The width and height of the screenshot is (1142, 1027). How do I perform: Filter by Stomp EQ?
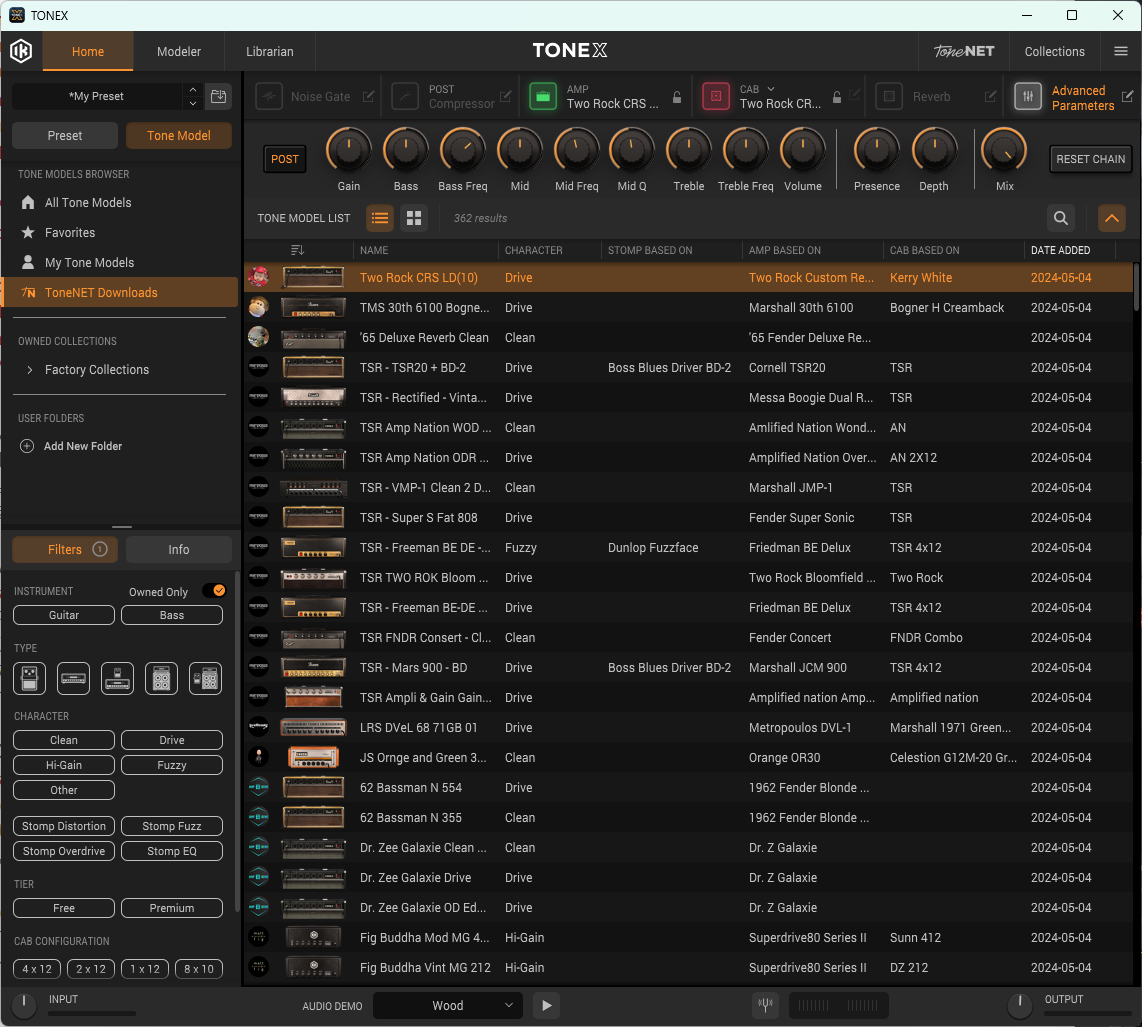[x=172, y=851]
